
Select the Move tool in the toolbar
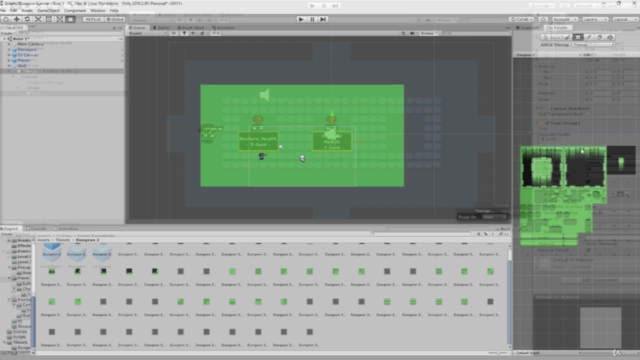[x=17, y=19]
